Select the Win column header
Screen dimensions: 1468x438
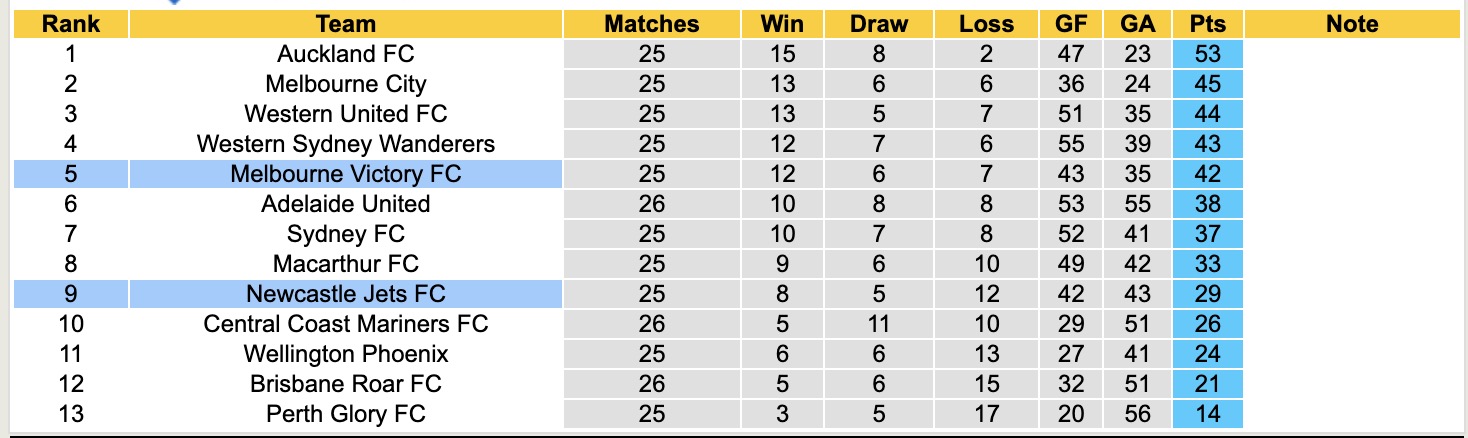pos(782,24)
